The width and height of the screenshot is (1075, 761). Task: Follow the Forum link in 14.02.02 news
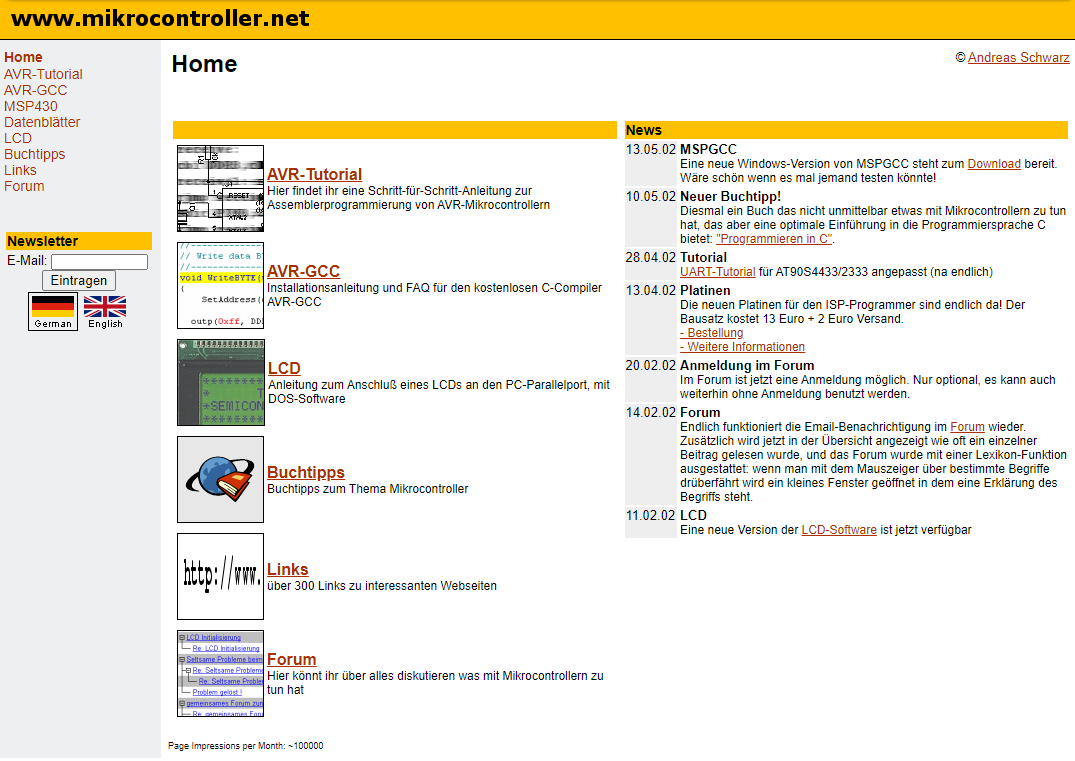pyautogui.click(x=967, y=426)
